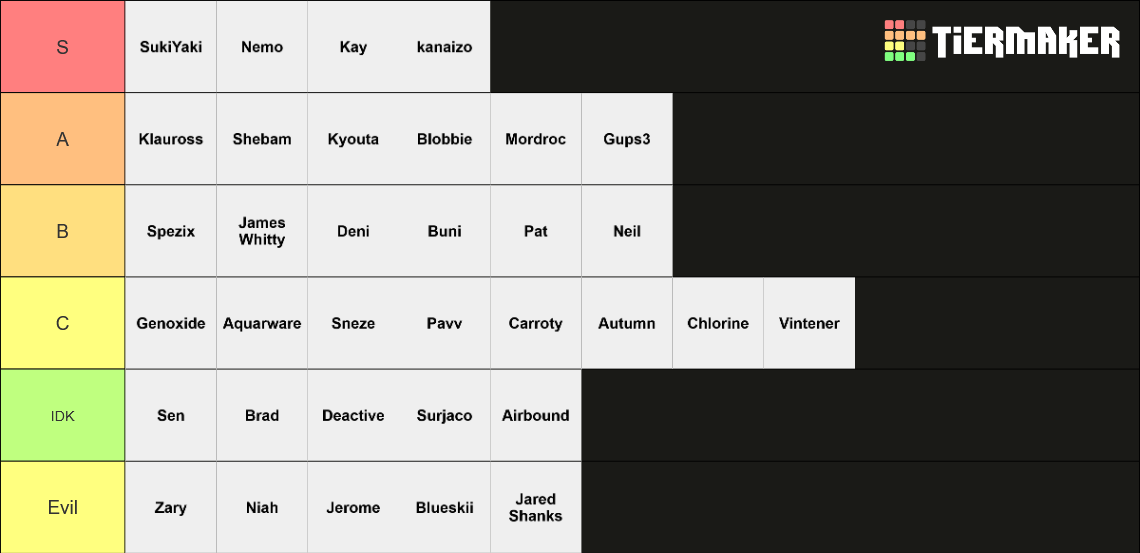Select the Mordroc tile
This screenshot has width=1140, height=553.
[536, 139]
